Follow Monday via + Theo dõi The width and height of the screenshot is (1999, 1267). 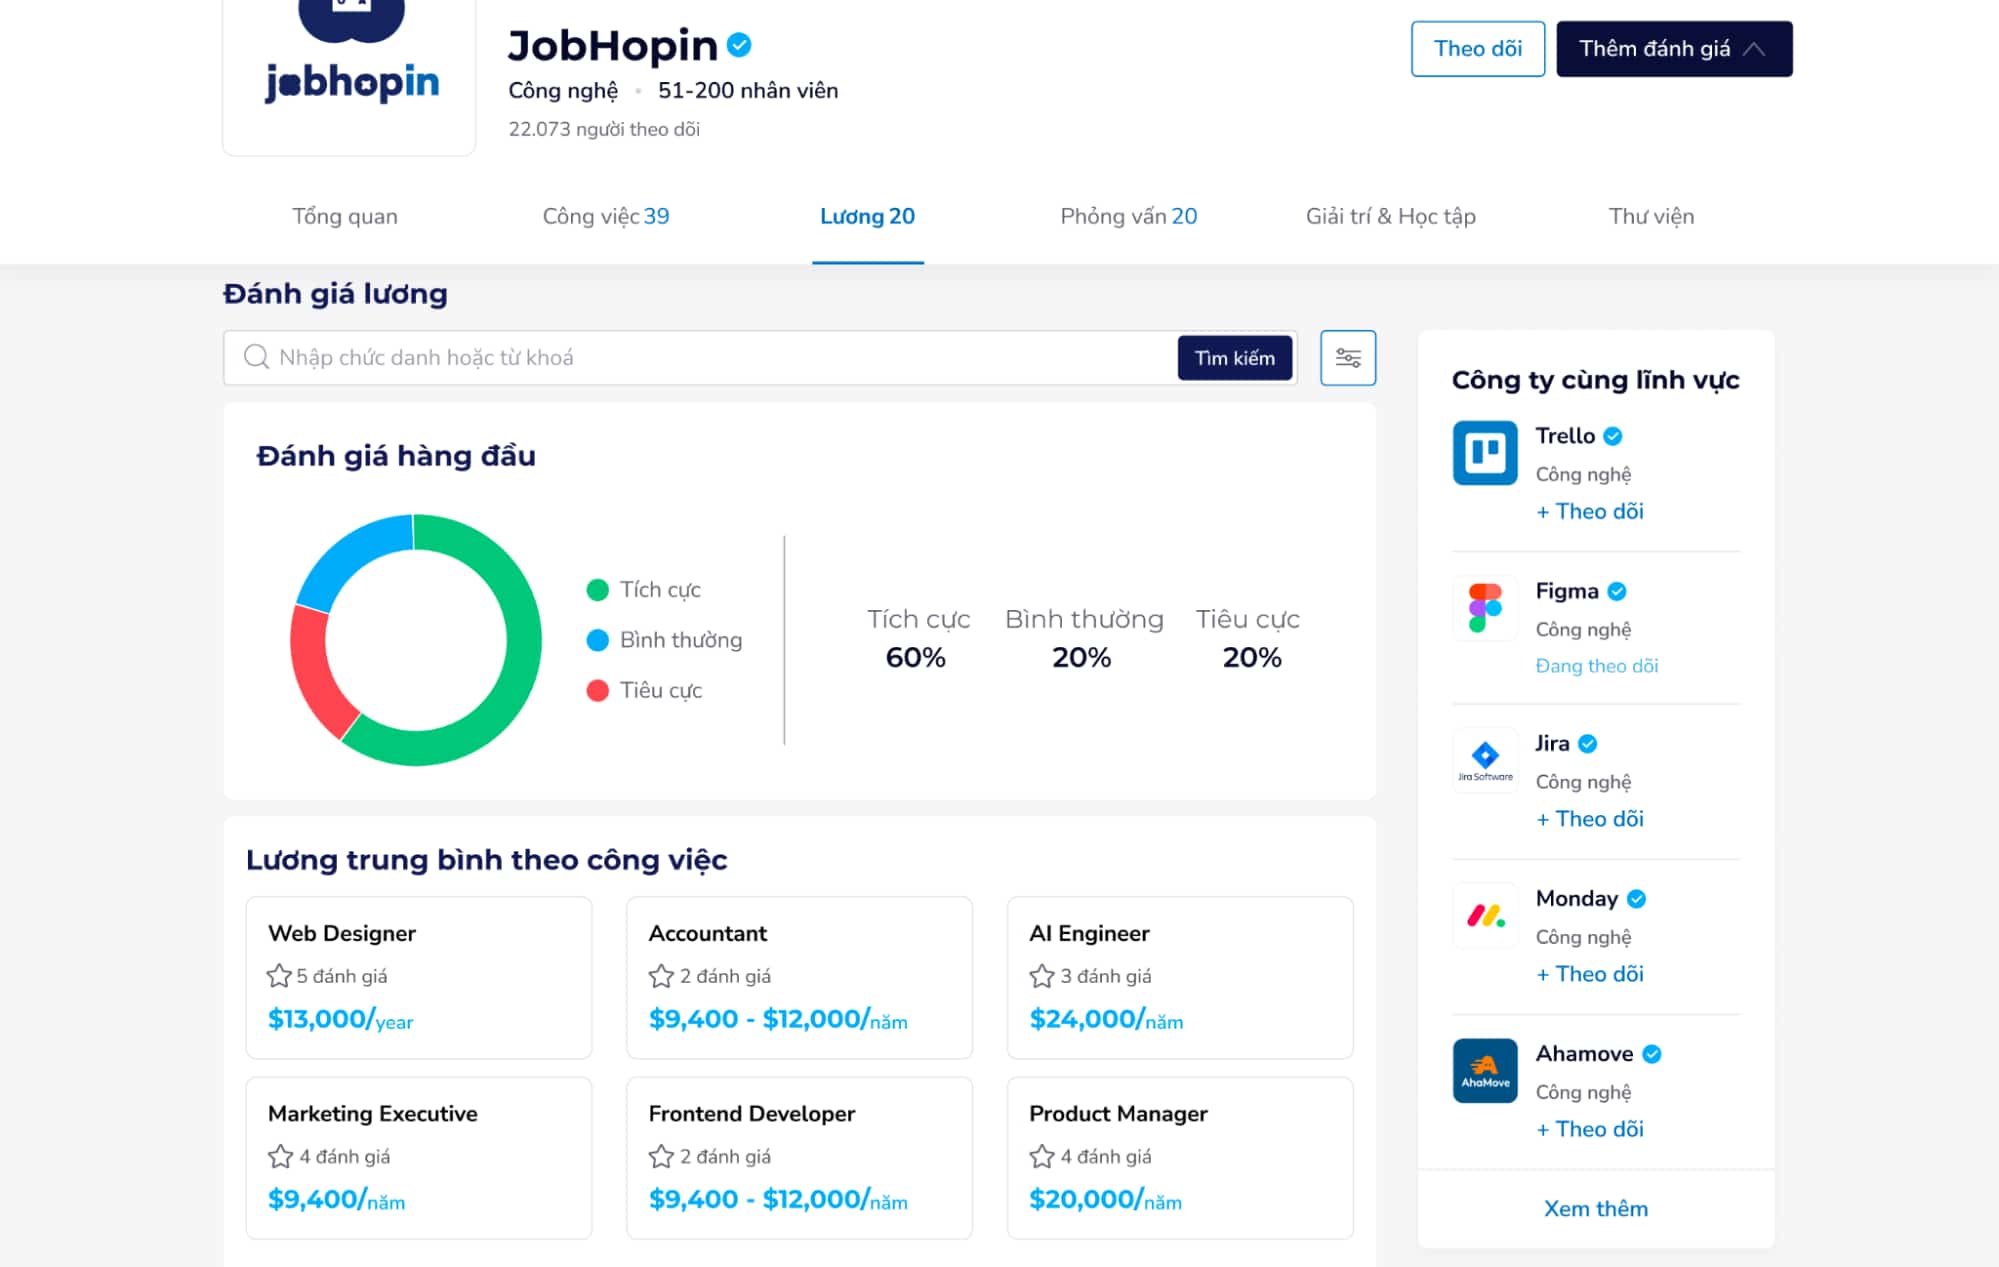(x=1590, y=974)
